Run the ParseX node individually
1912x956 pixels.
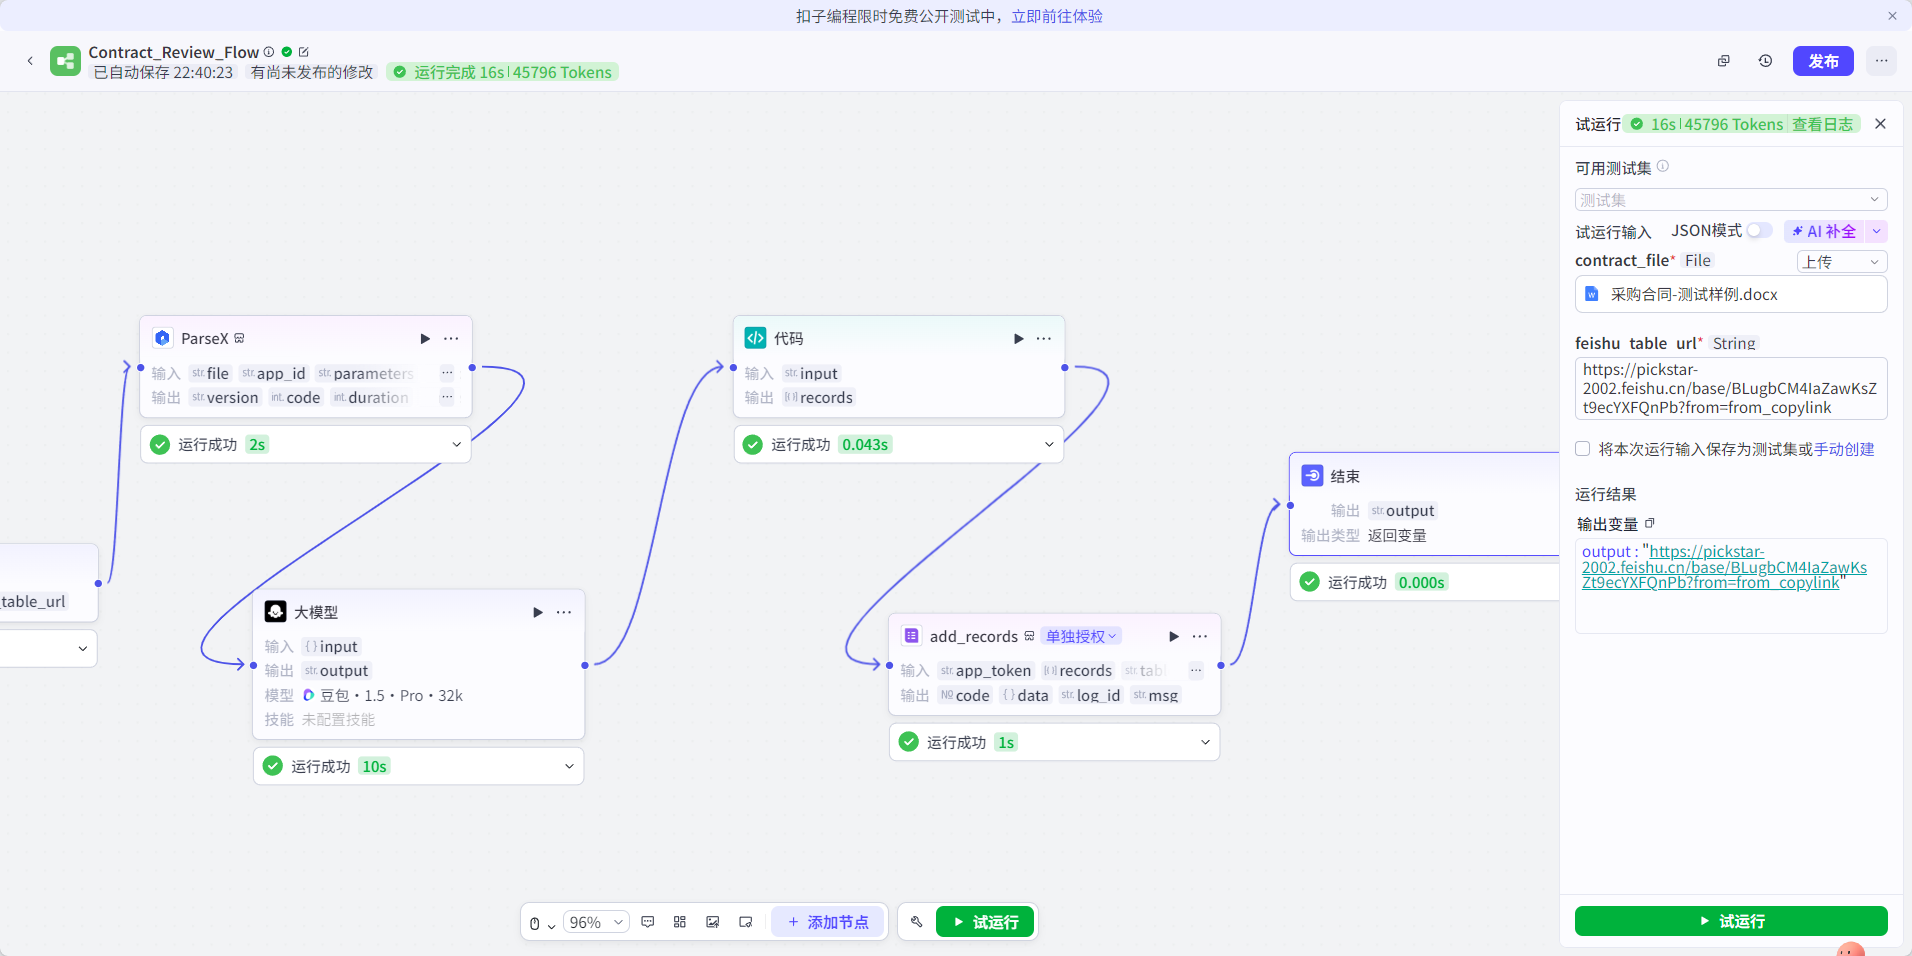(425, 338)
